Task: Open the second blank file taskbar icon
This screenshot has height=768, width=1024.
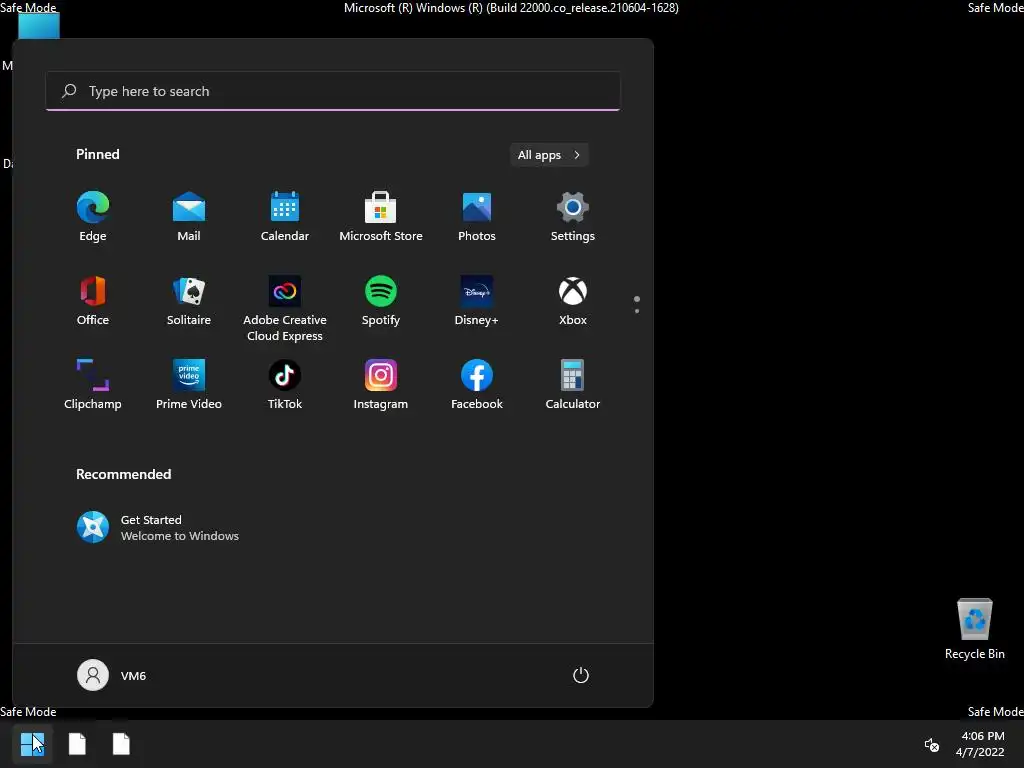Action: (121, 744)
